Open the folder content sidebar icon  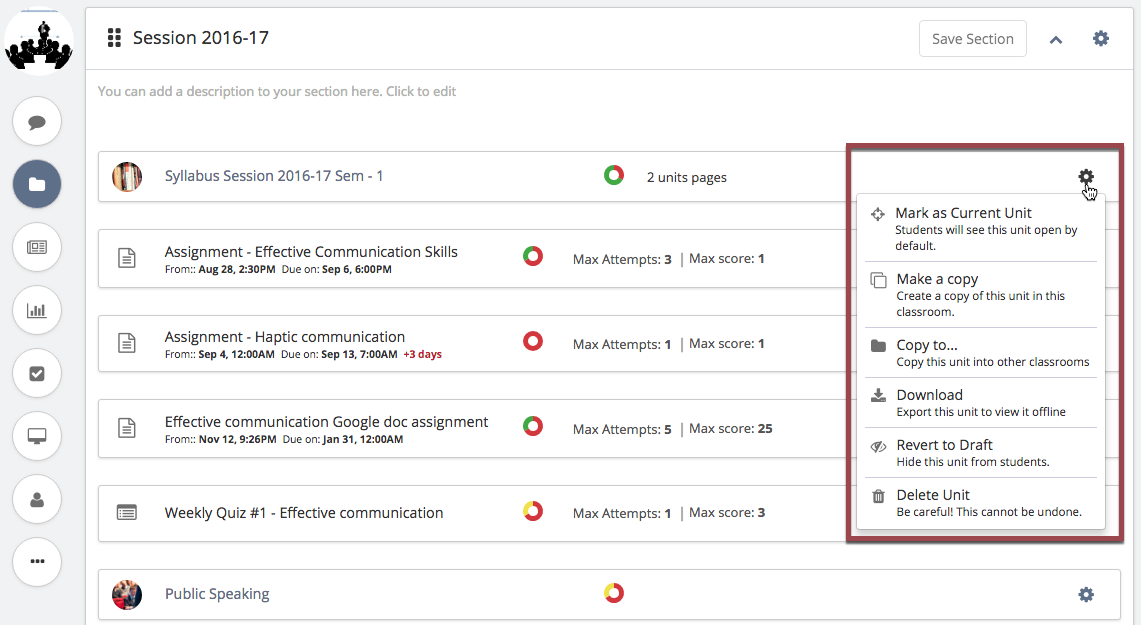[x=37, y=184]
